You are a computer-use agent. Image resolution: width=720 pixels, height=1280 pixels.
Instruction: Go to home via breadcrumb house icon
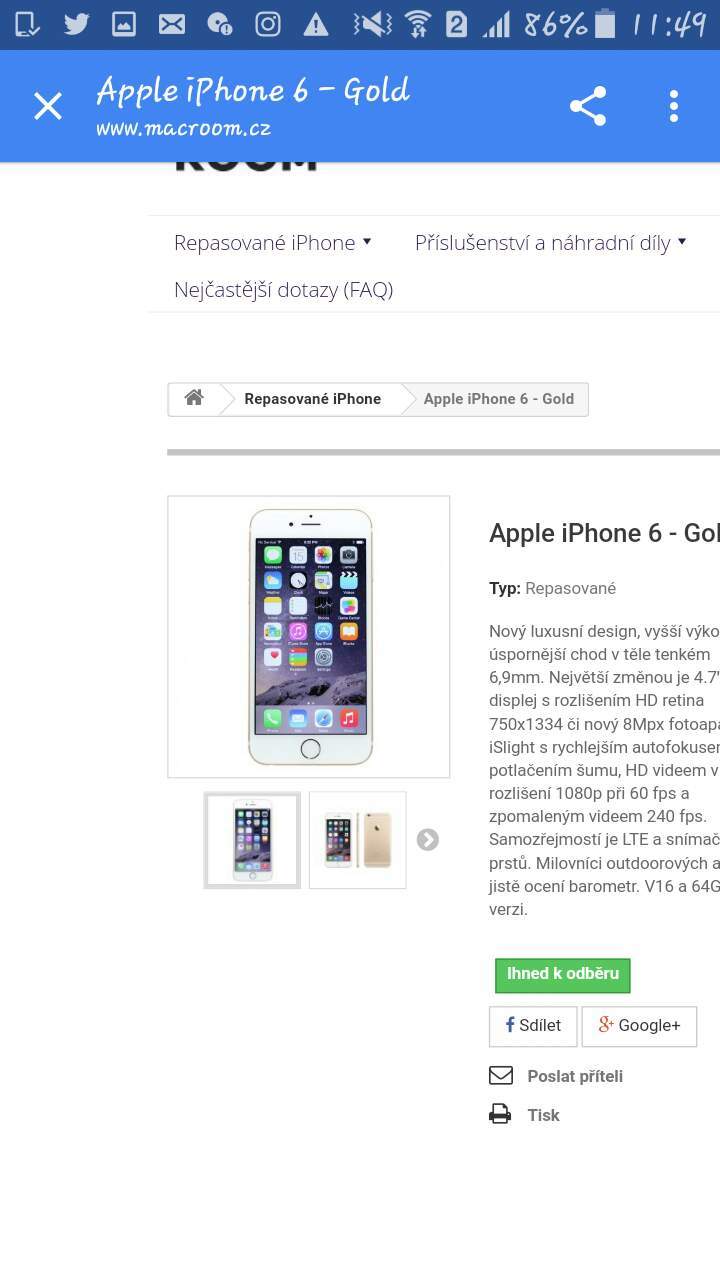tap(194, 398)
